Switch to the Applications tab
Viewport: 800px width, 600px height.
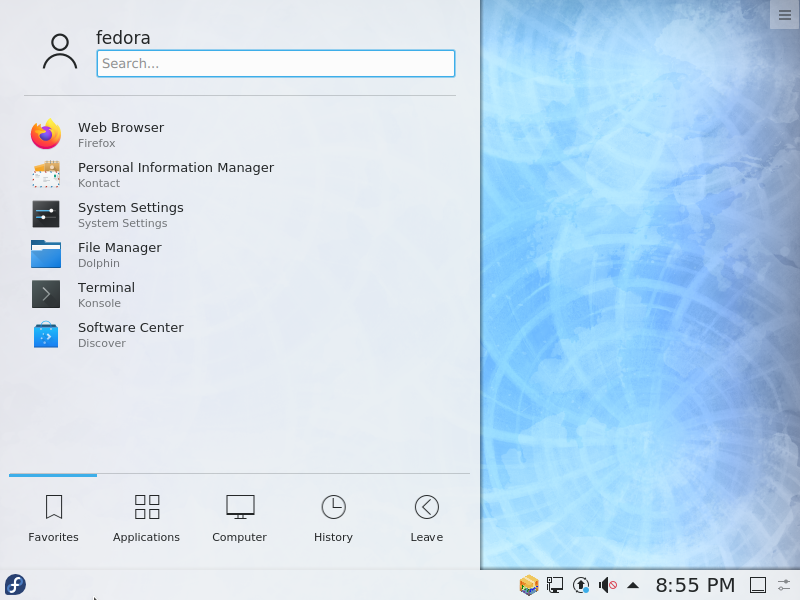click(x=146, y=519)
